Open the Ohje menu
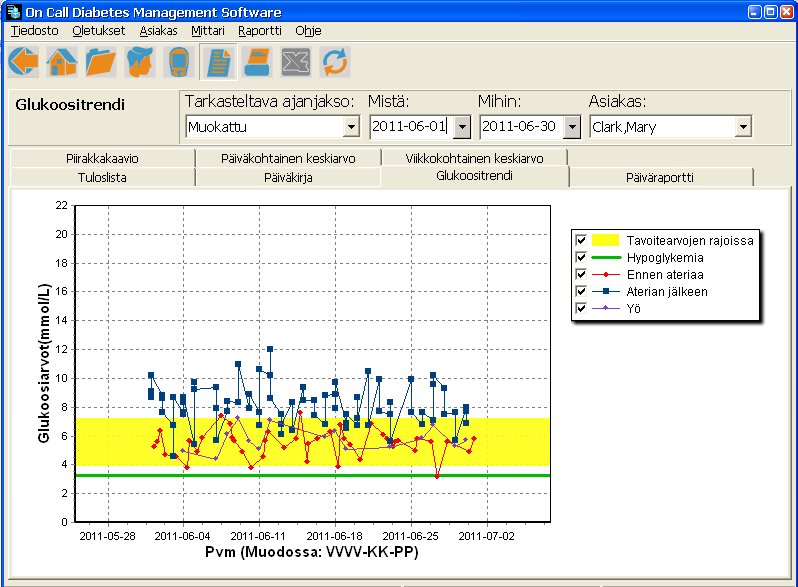The width and height of the screenshot is (798, 587). click(308, 31)
